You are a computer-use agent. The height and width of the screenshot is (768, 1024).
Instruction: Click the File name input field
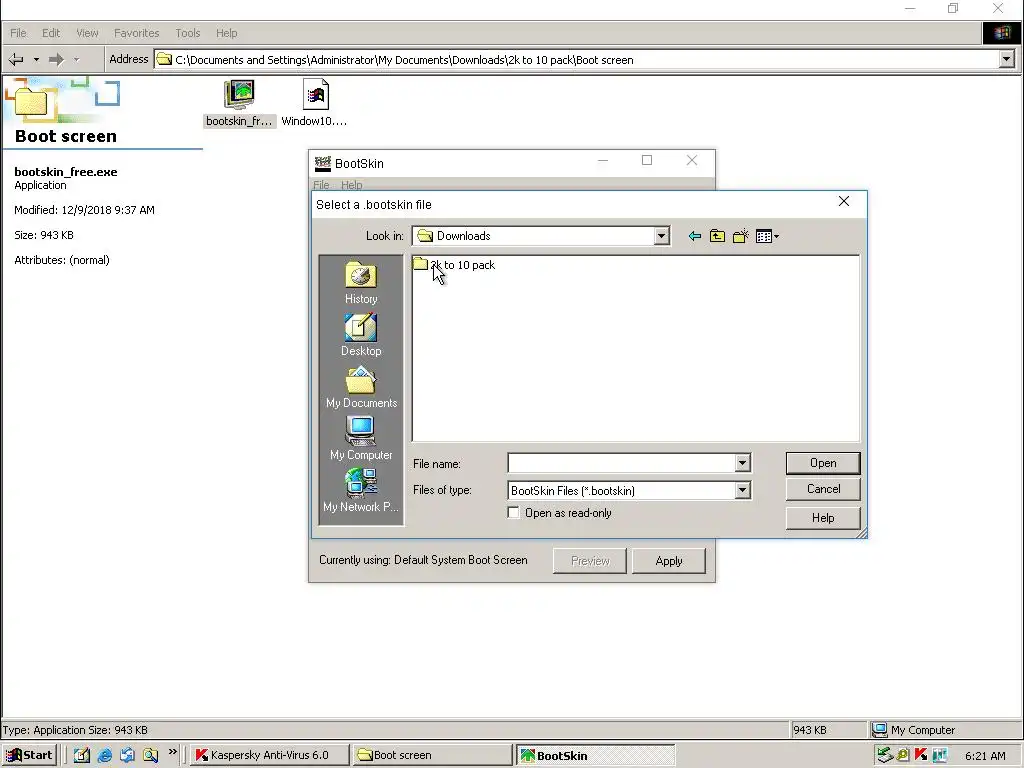tap(621, 463)
